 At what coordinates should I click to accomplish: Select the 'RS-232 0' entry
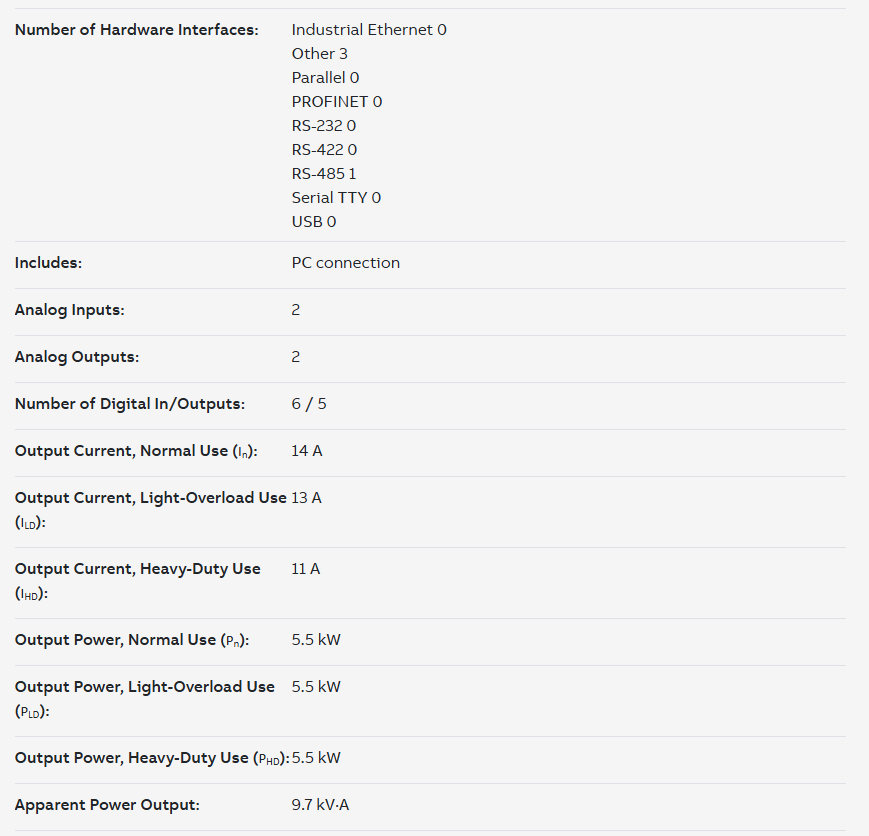click(324, 126)
